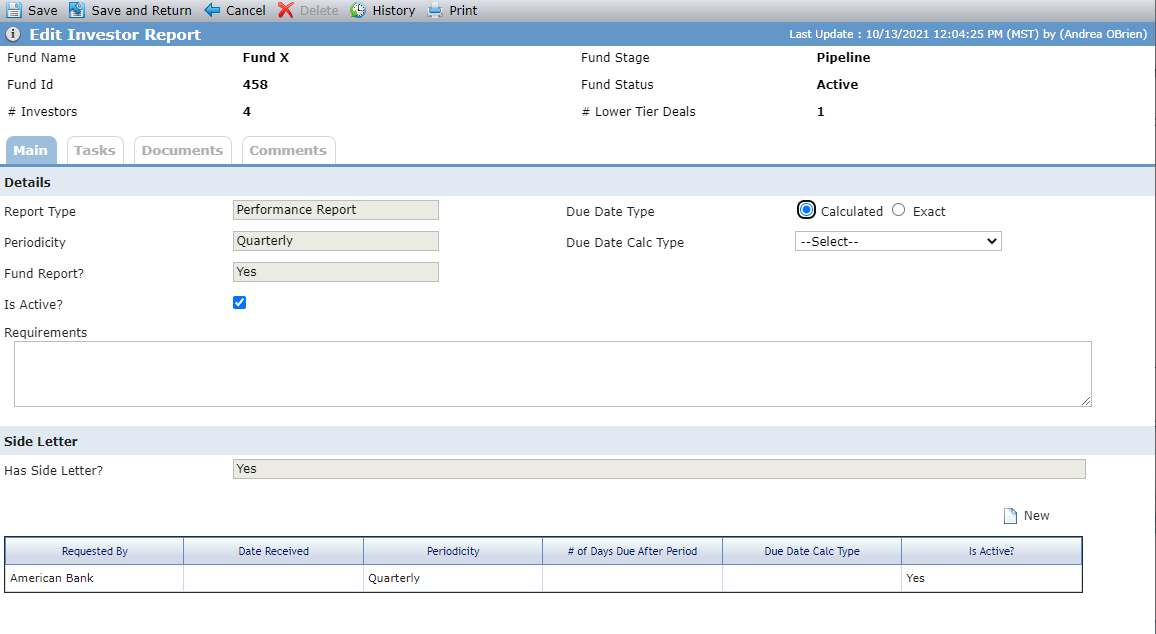The width and height of the screenshot is (1156, 634).
Task: Click the Save and Return icon
Action: pos(77,10)
